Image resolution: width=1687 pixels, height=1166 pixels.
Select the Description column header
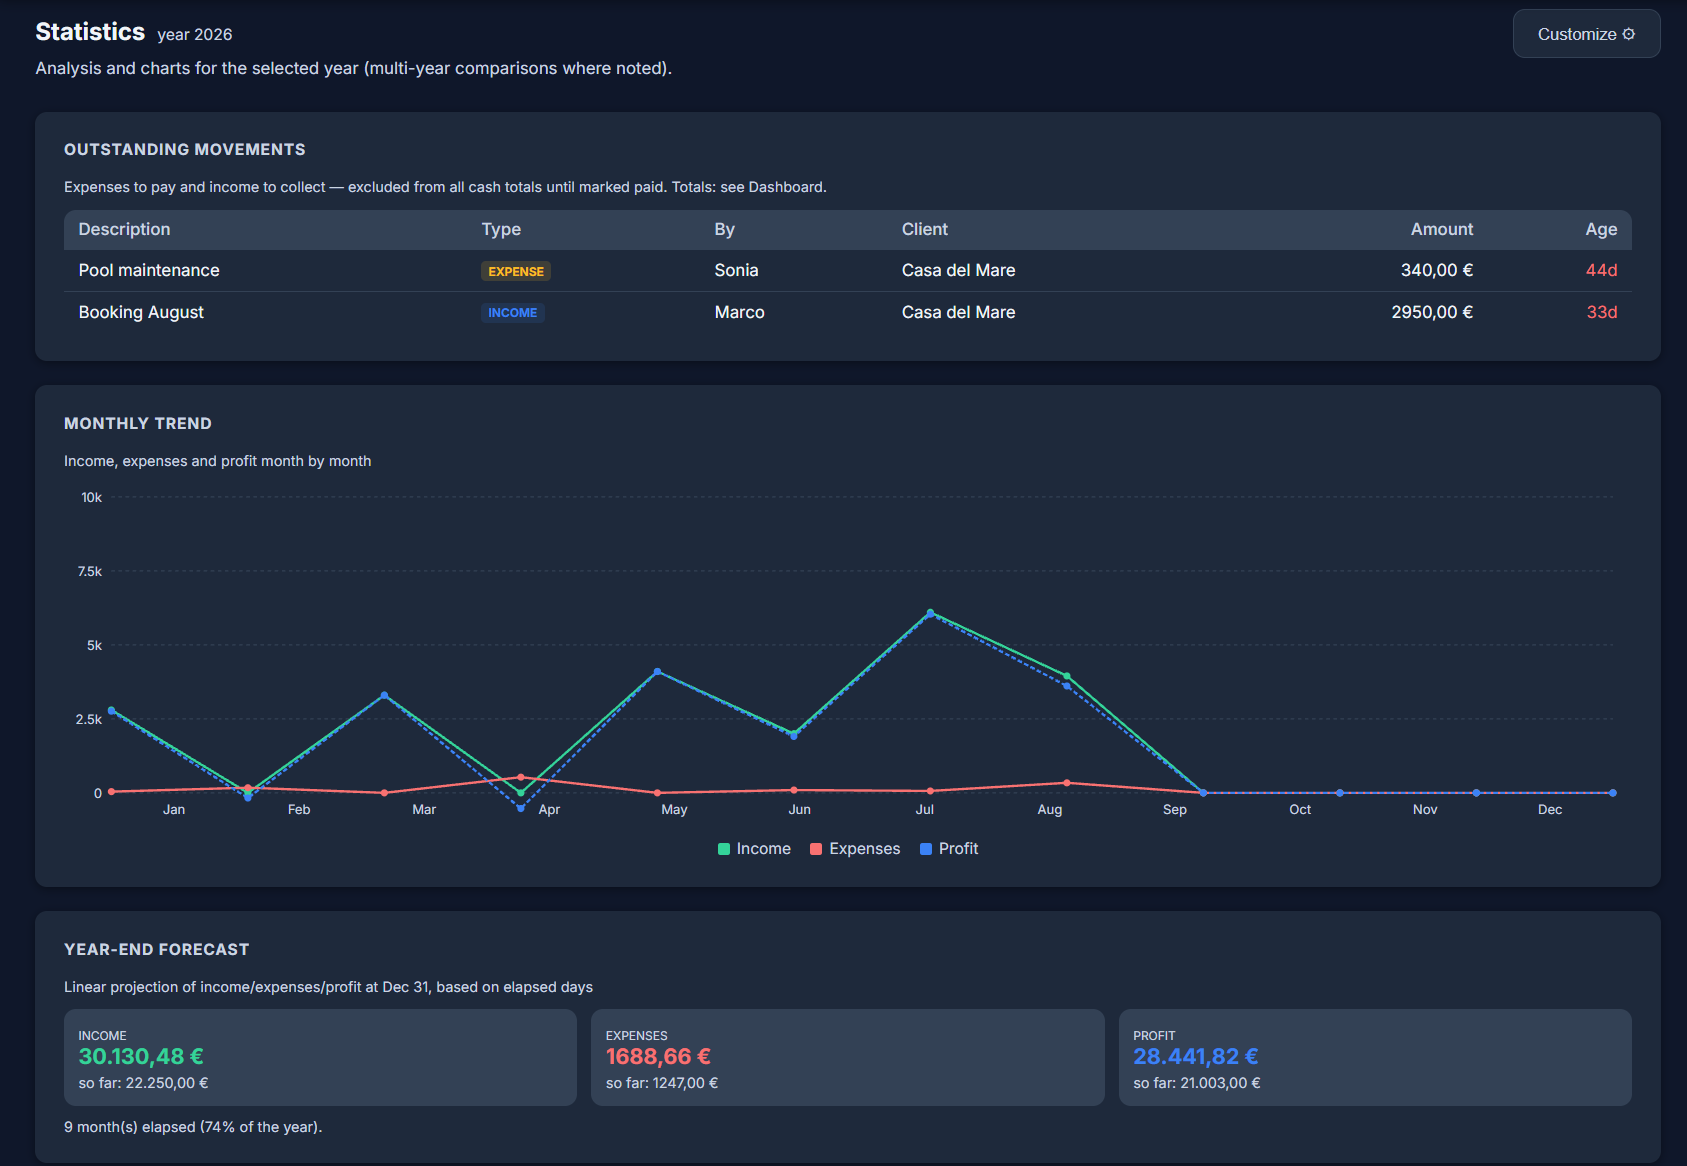click(x=125, y=229)
